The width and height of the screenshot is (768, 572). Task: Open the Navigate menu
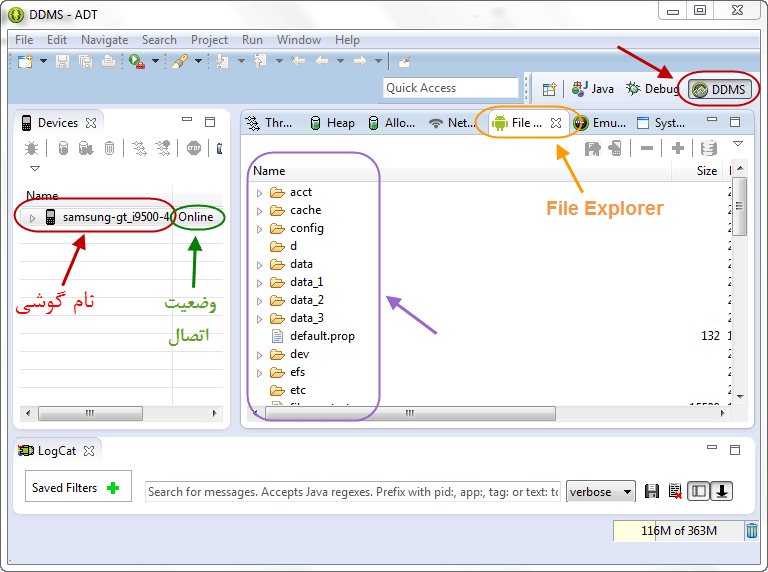tap(104, 40)
